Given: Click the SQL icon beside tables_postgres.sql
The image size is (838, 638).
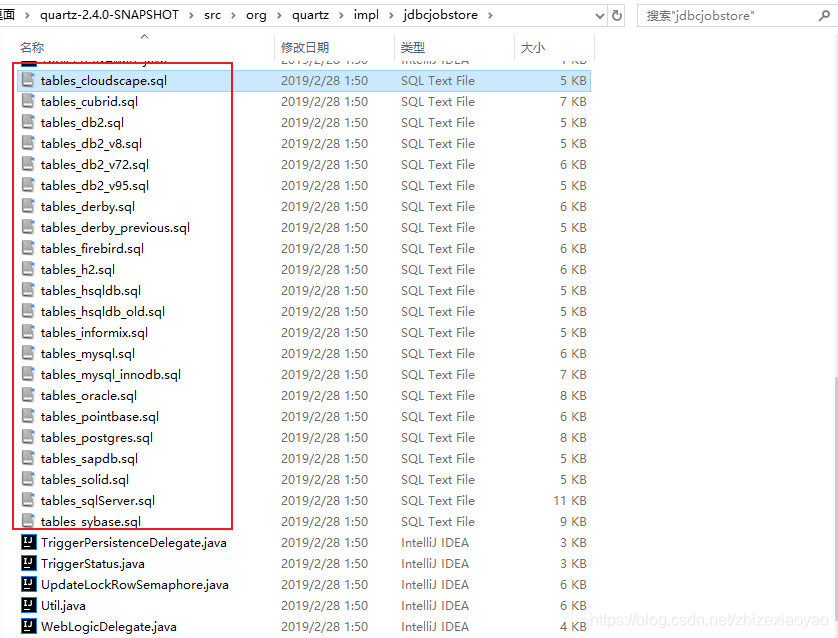Looking at the screenshot, I should pos(27,437).
